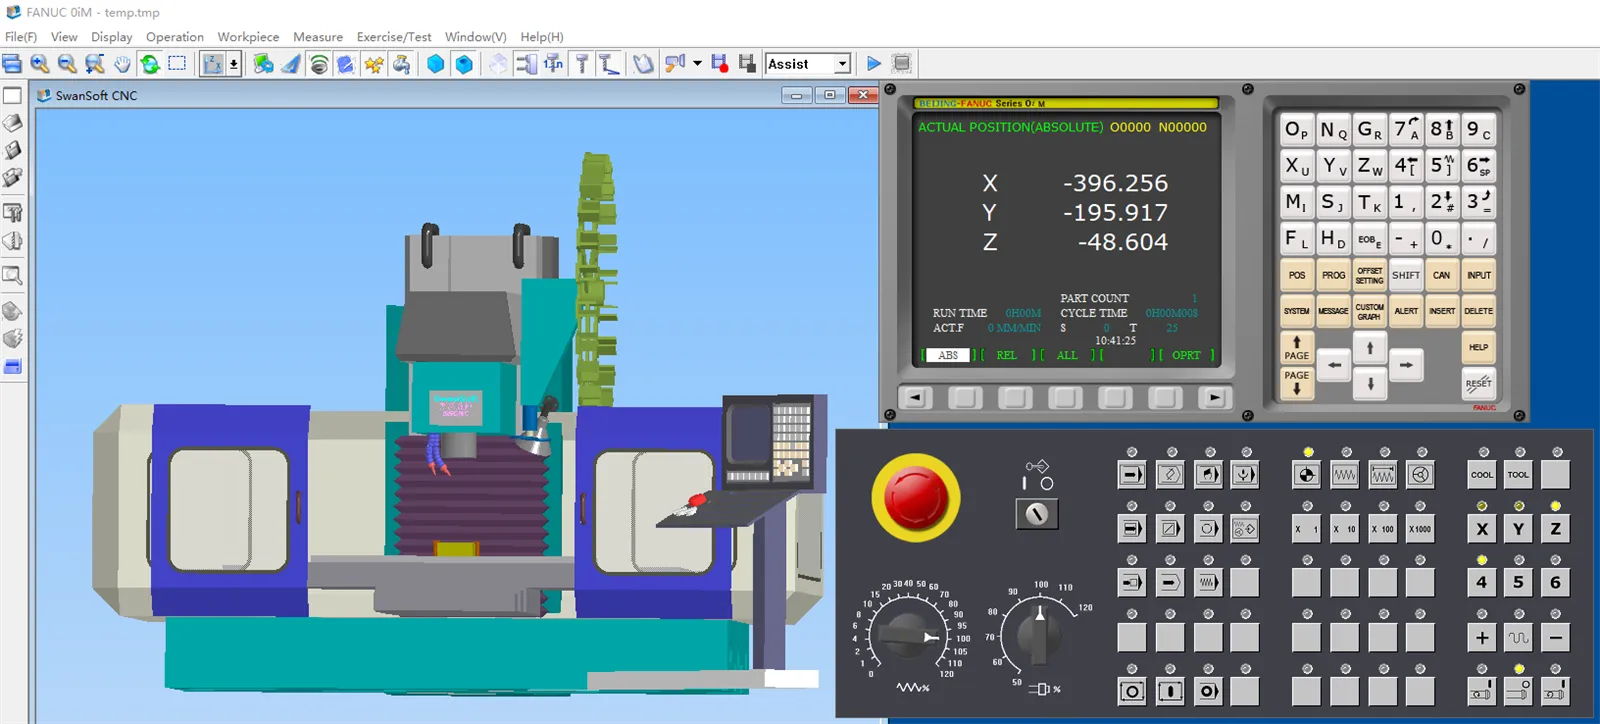Viewport: 1600px width, 724px height.
Task: Open the File(F) menu
Action: [x=21, y=37]
